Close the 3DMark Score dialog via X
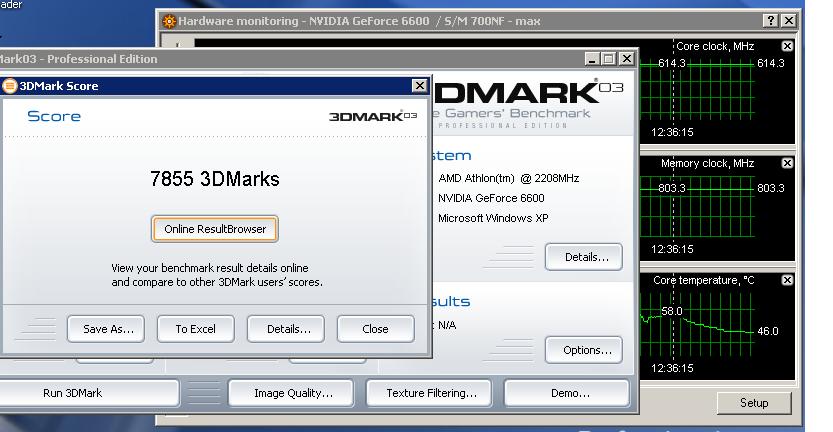Viewport: 833px width, 432px height. pos(420,86)
